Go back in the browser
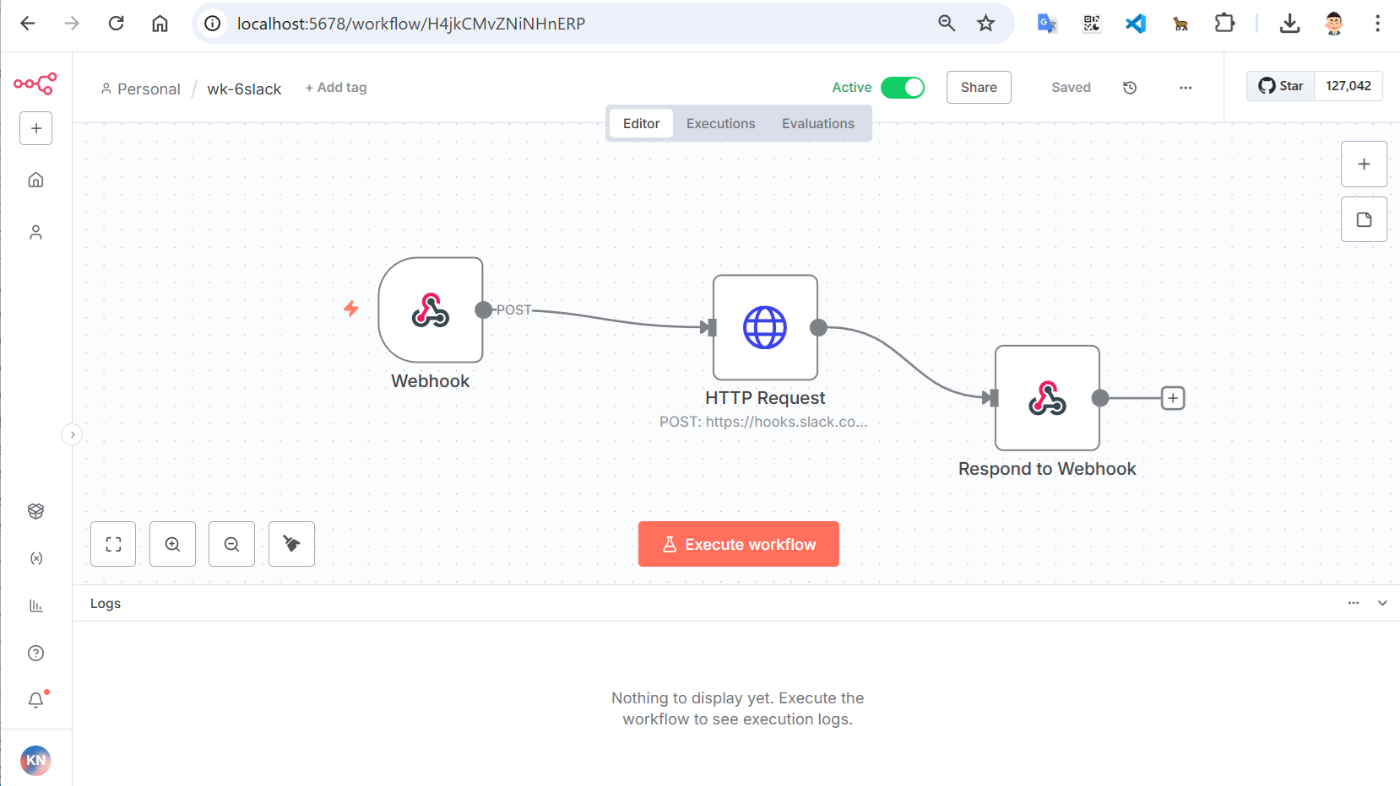This screenshot has width=1400, height=786. [x=27, y=23]
